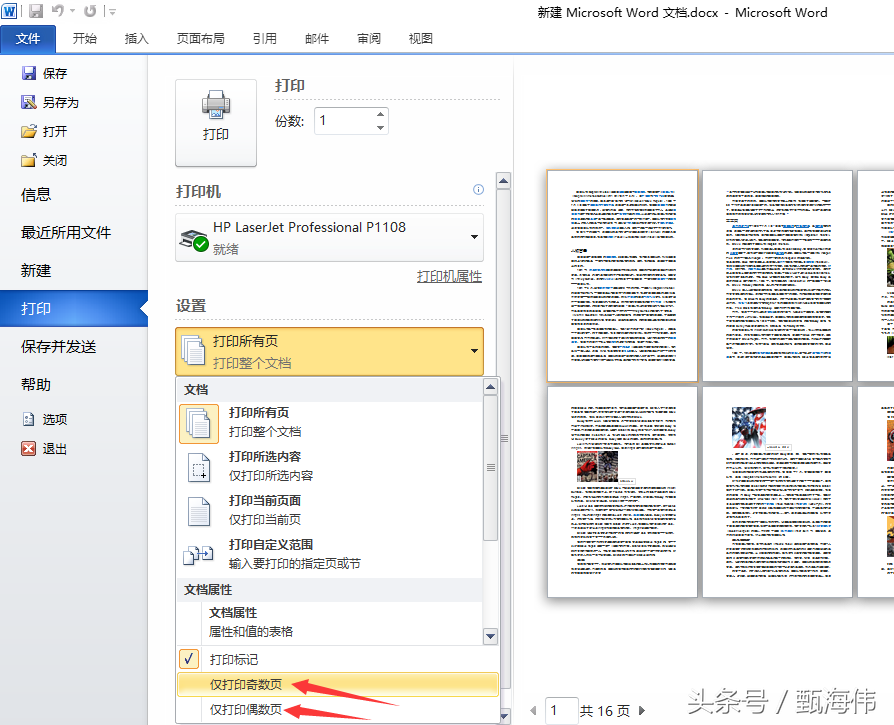The width and height of the screenshot is (894, 725).
Task: Choose 文档属性 属性和值的表格 entry
Action: (x=330, y=622)
